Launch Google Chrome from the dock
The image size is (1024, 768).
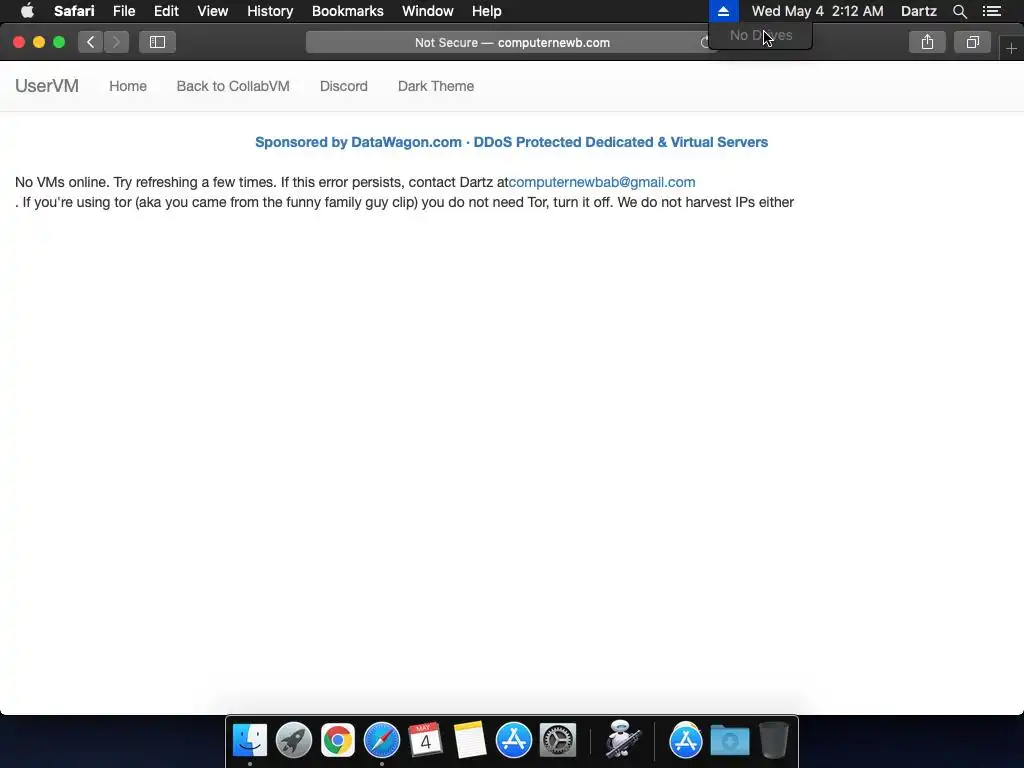click(x=338, y=740)
